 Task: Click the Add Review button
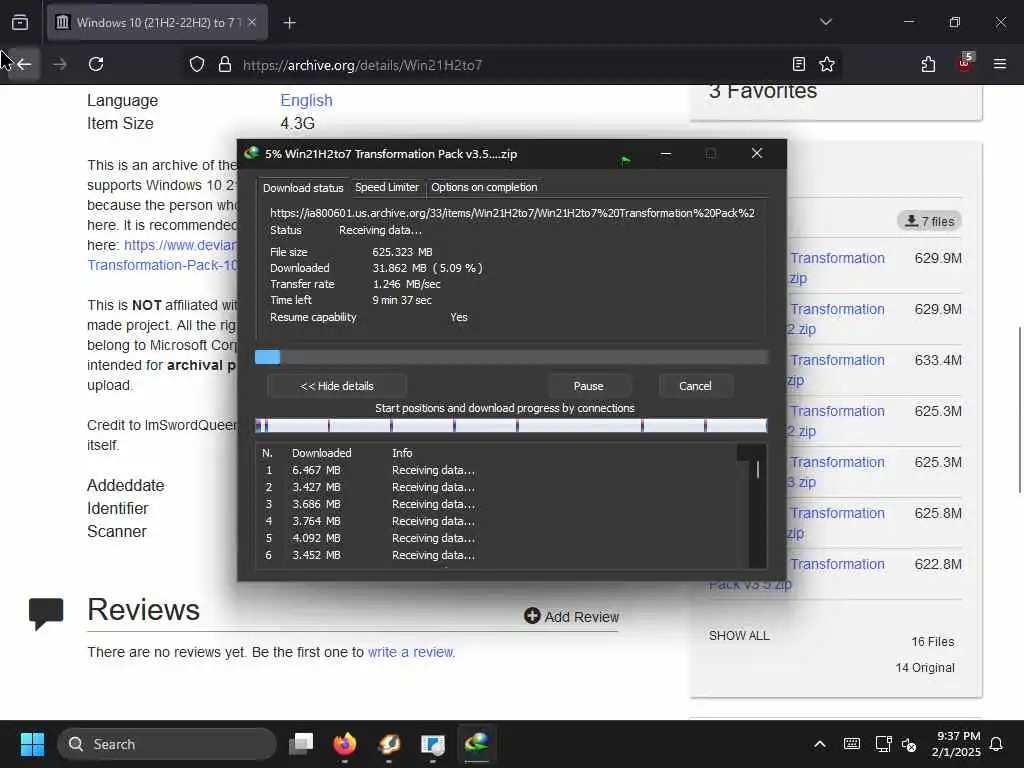(571, 616)
